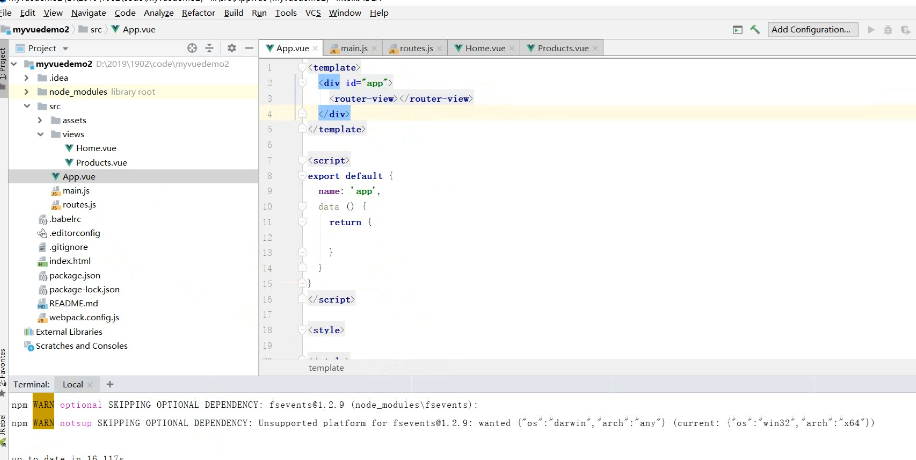
Task: Click the Add Configuration button
Action: [813, 29]
